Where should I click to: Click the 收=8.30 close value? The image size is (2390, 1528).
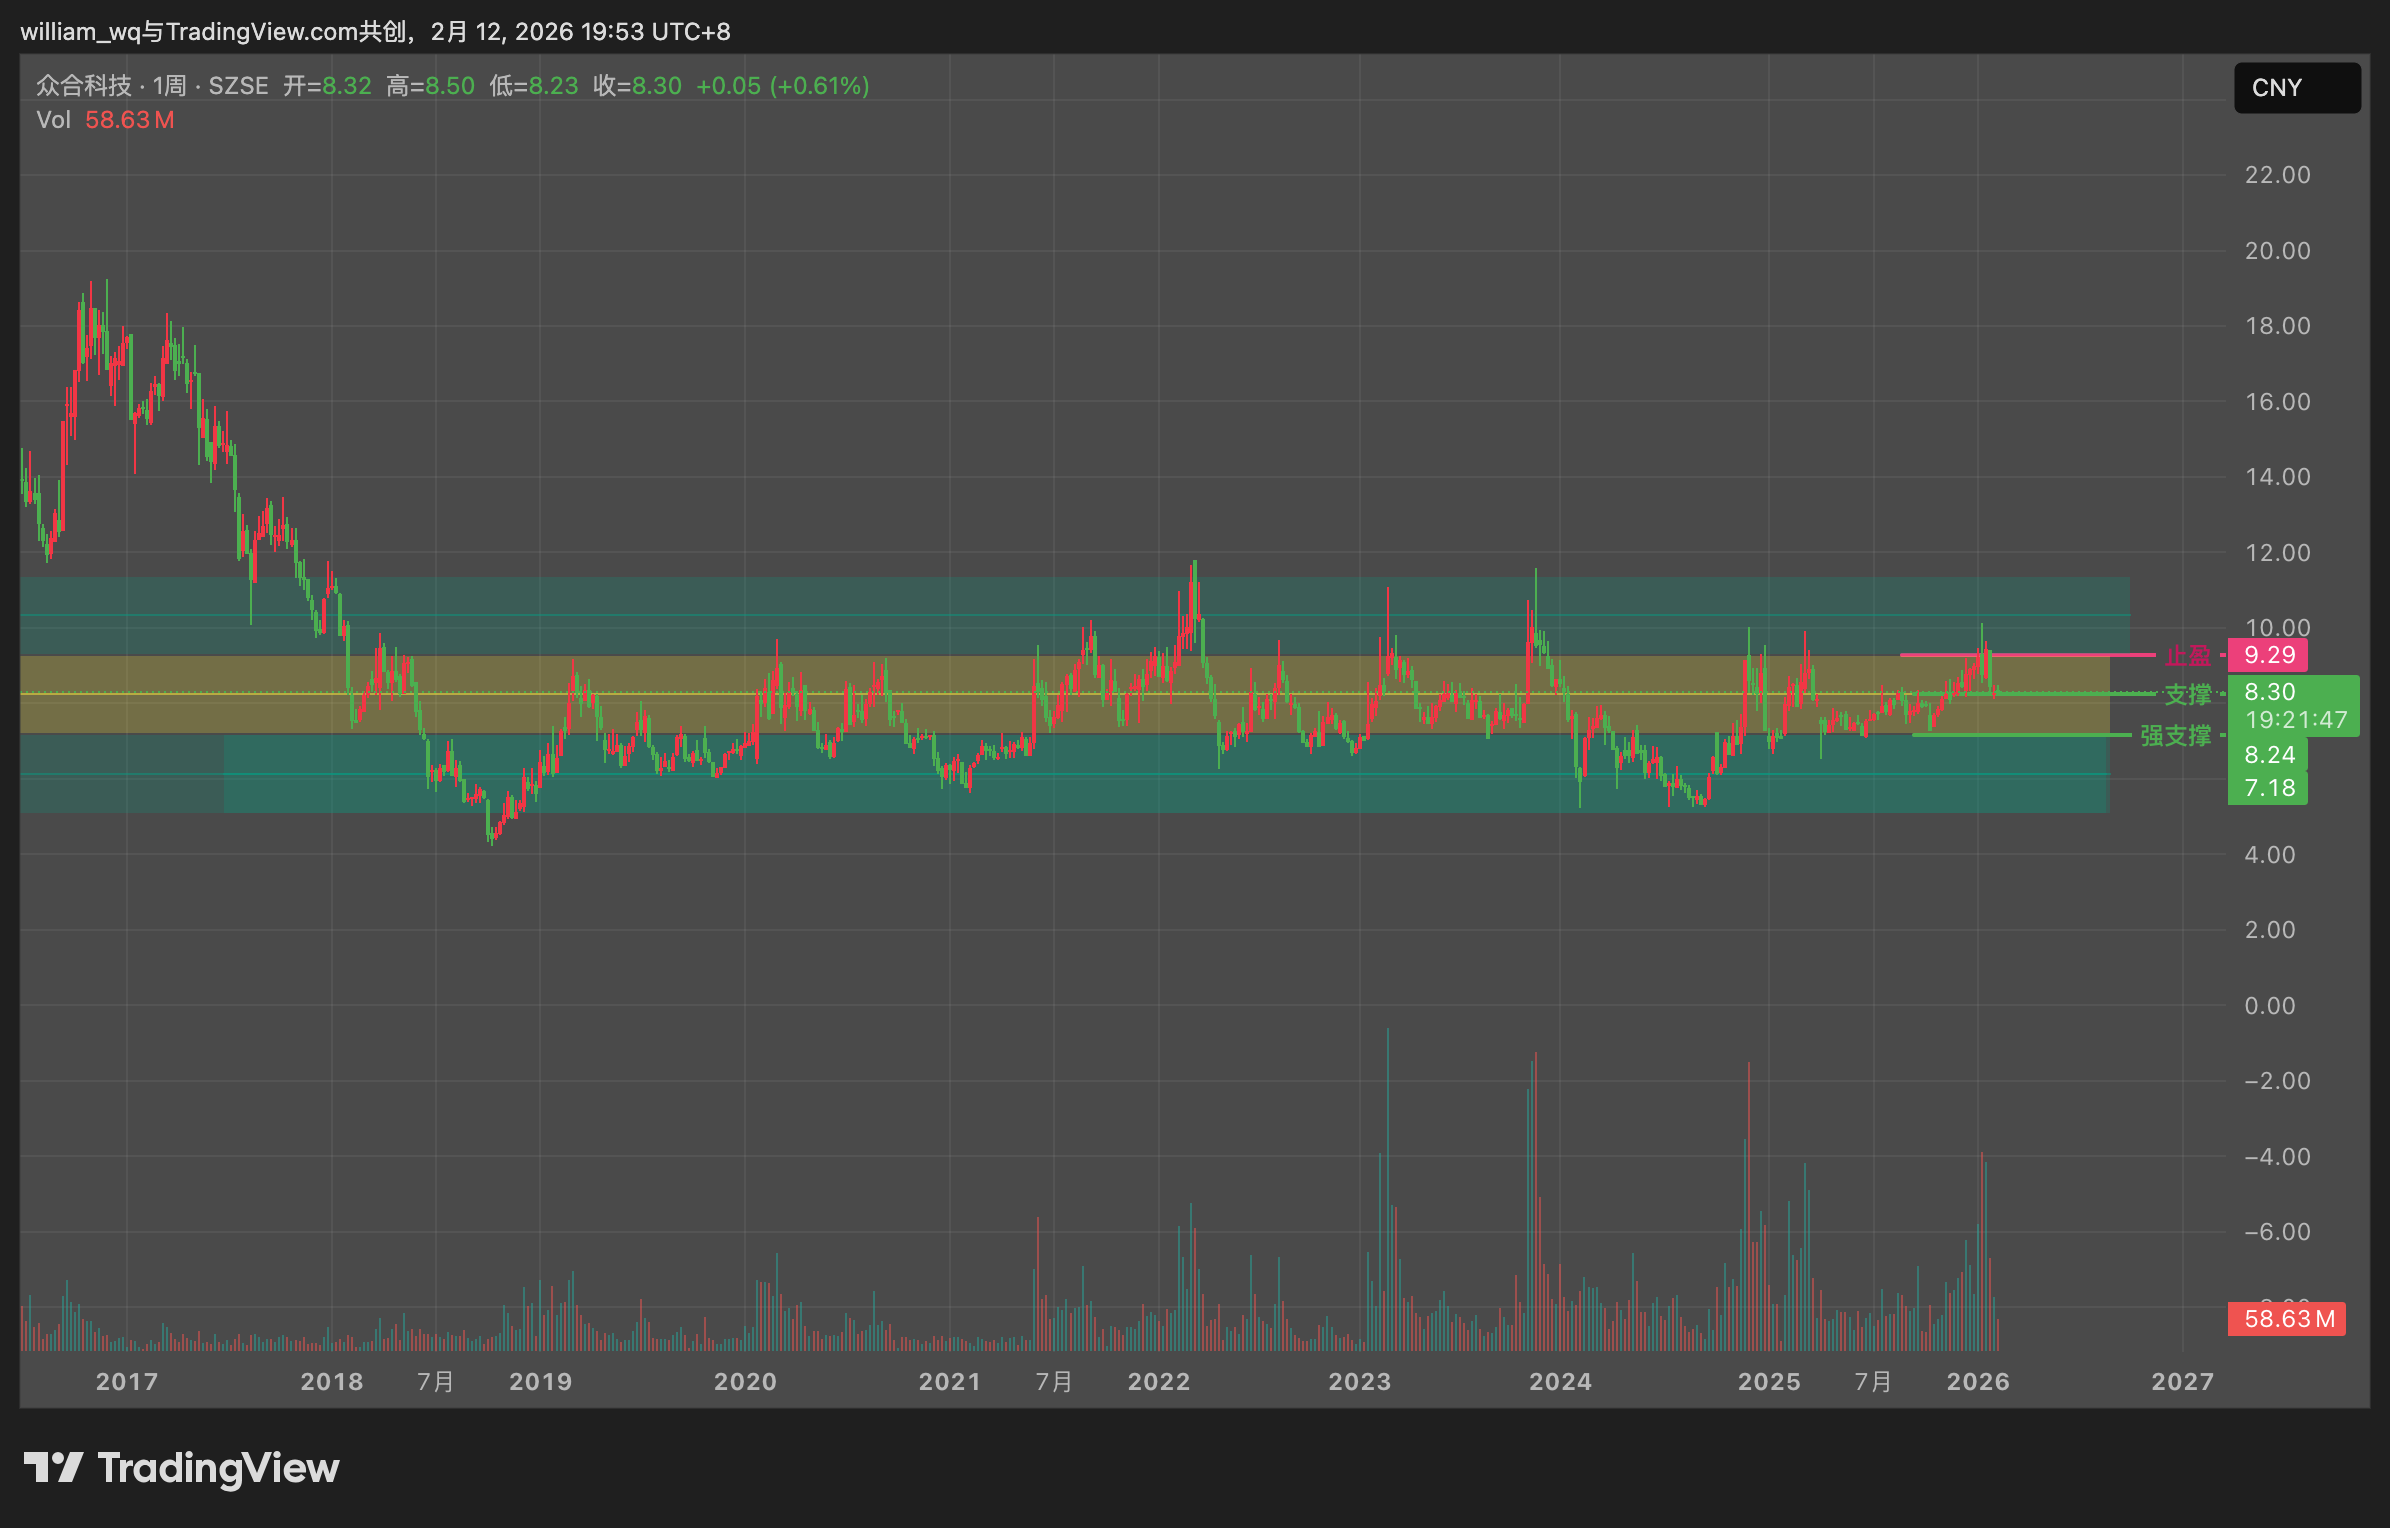tap(637, 86)
